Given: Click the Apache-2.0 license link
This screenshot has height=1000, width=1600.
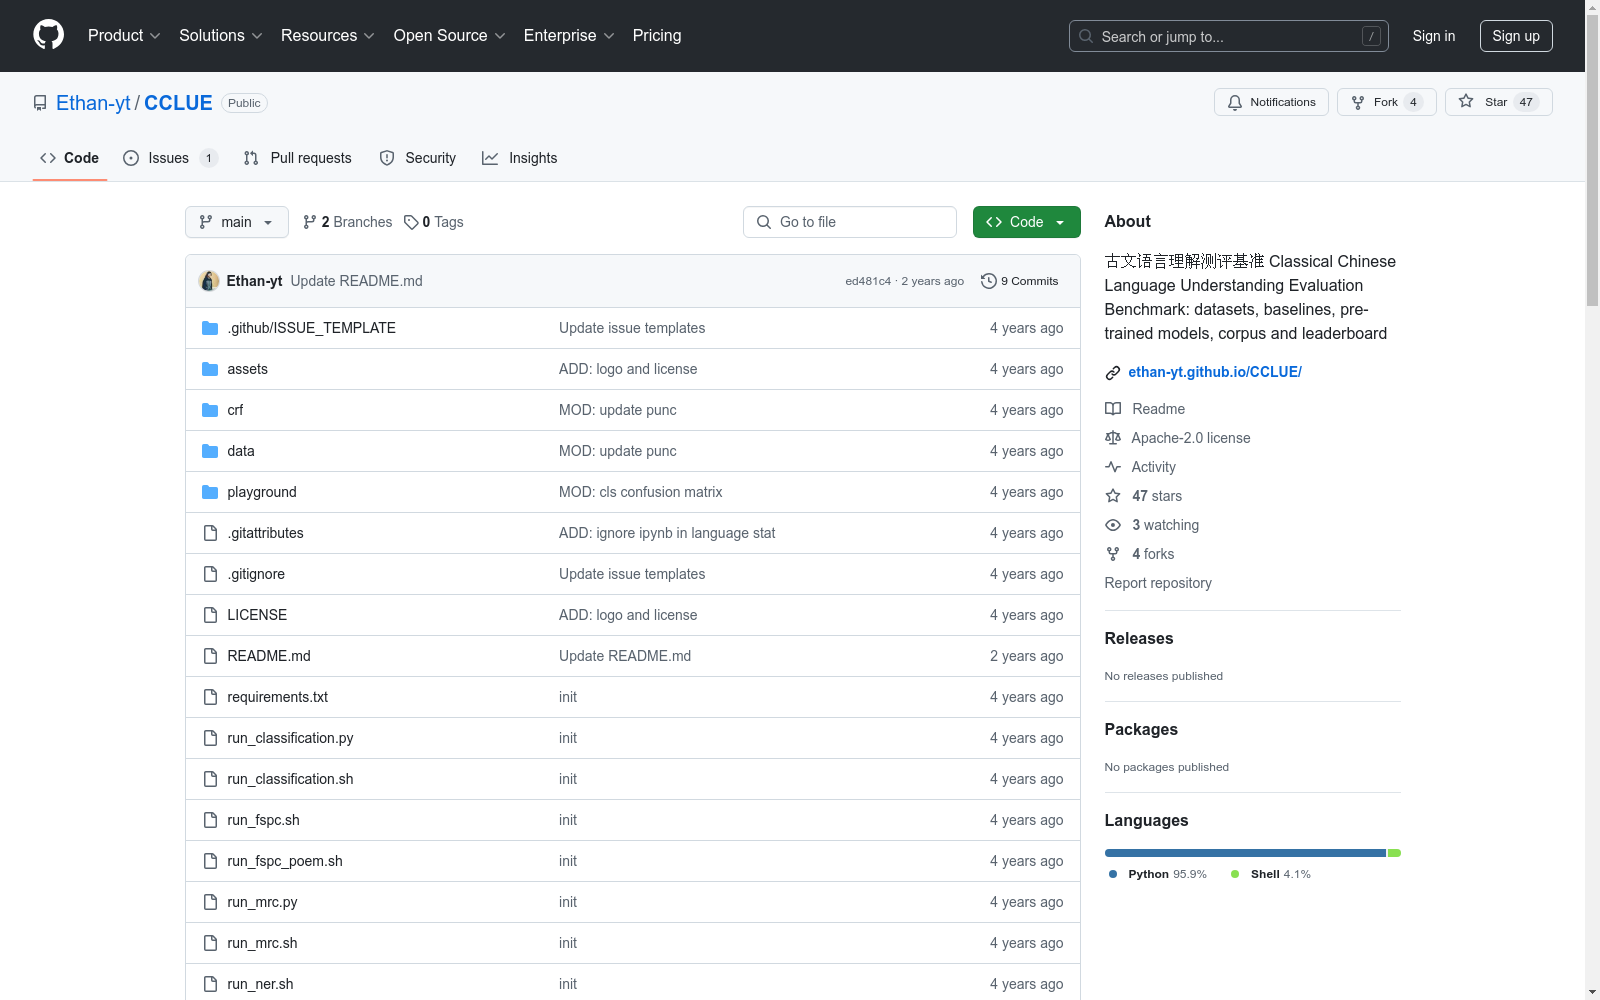Looking at the screenshot, I should 1191,438.
